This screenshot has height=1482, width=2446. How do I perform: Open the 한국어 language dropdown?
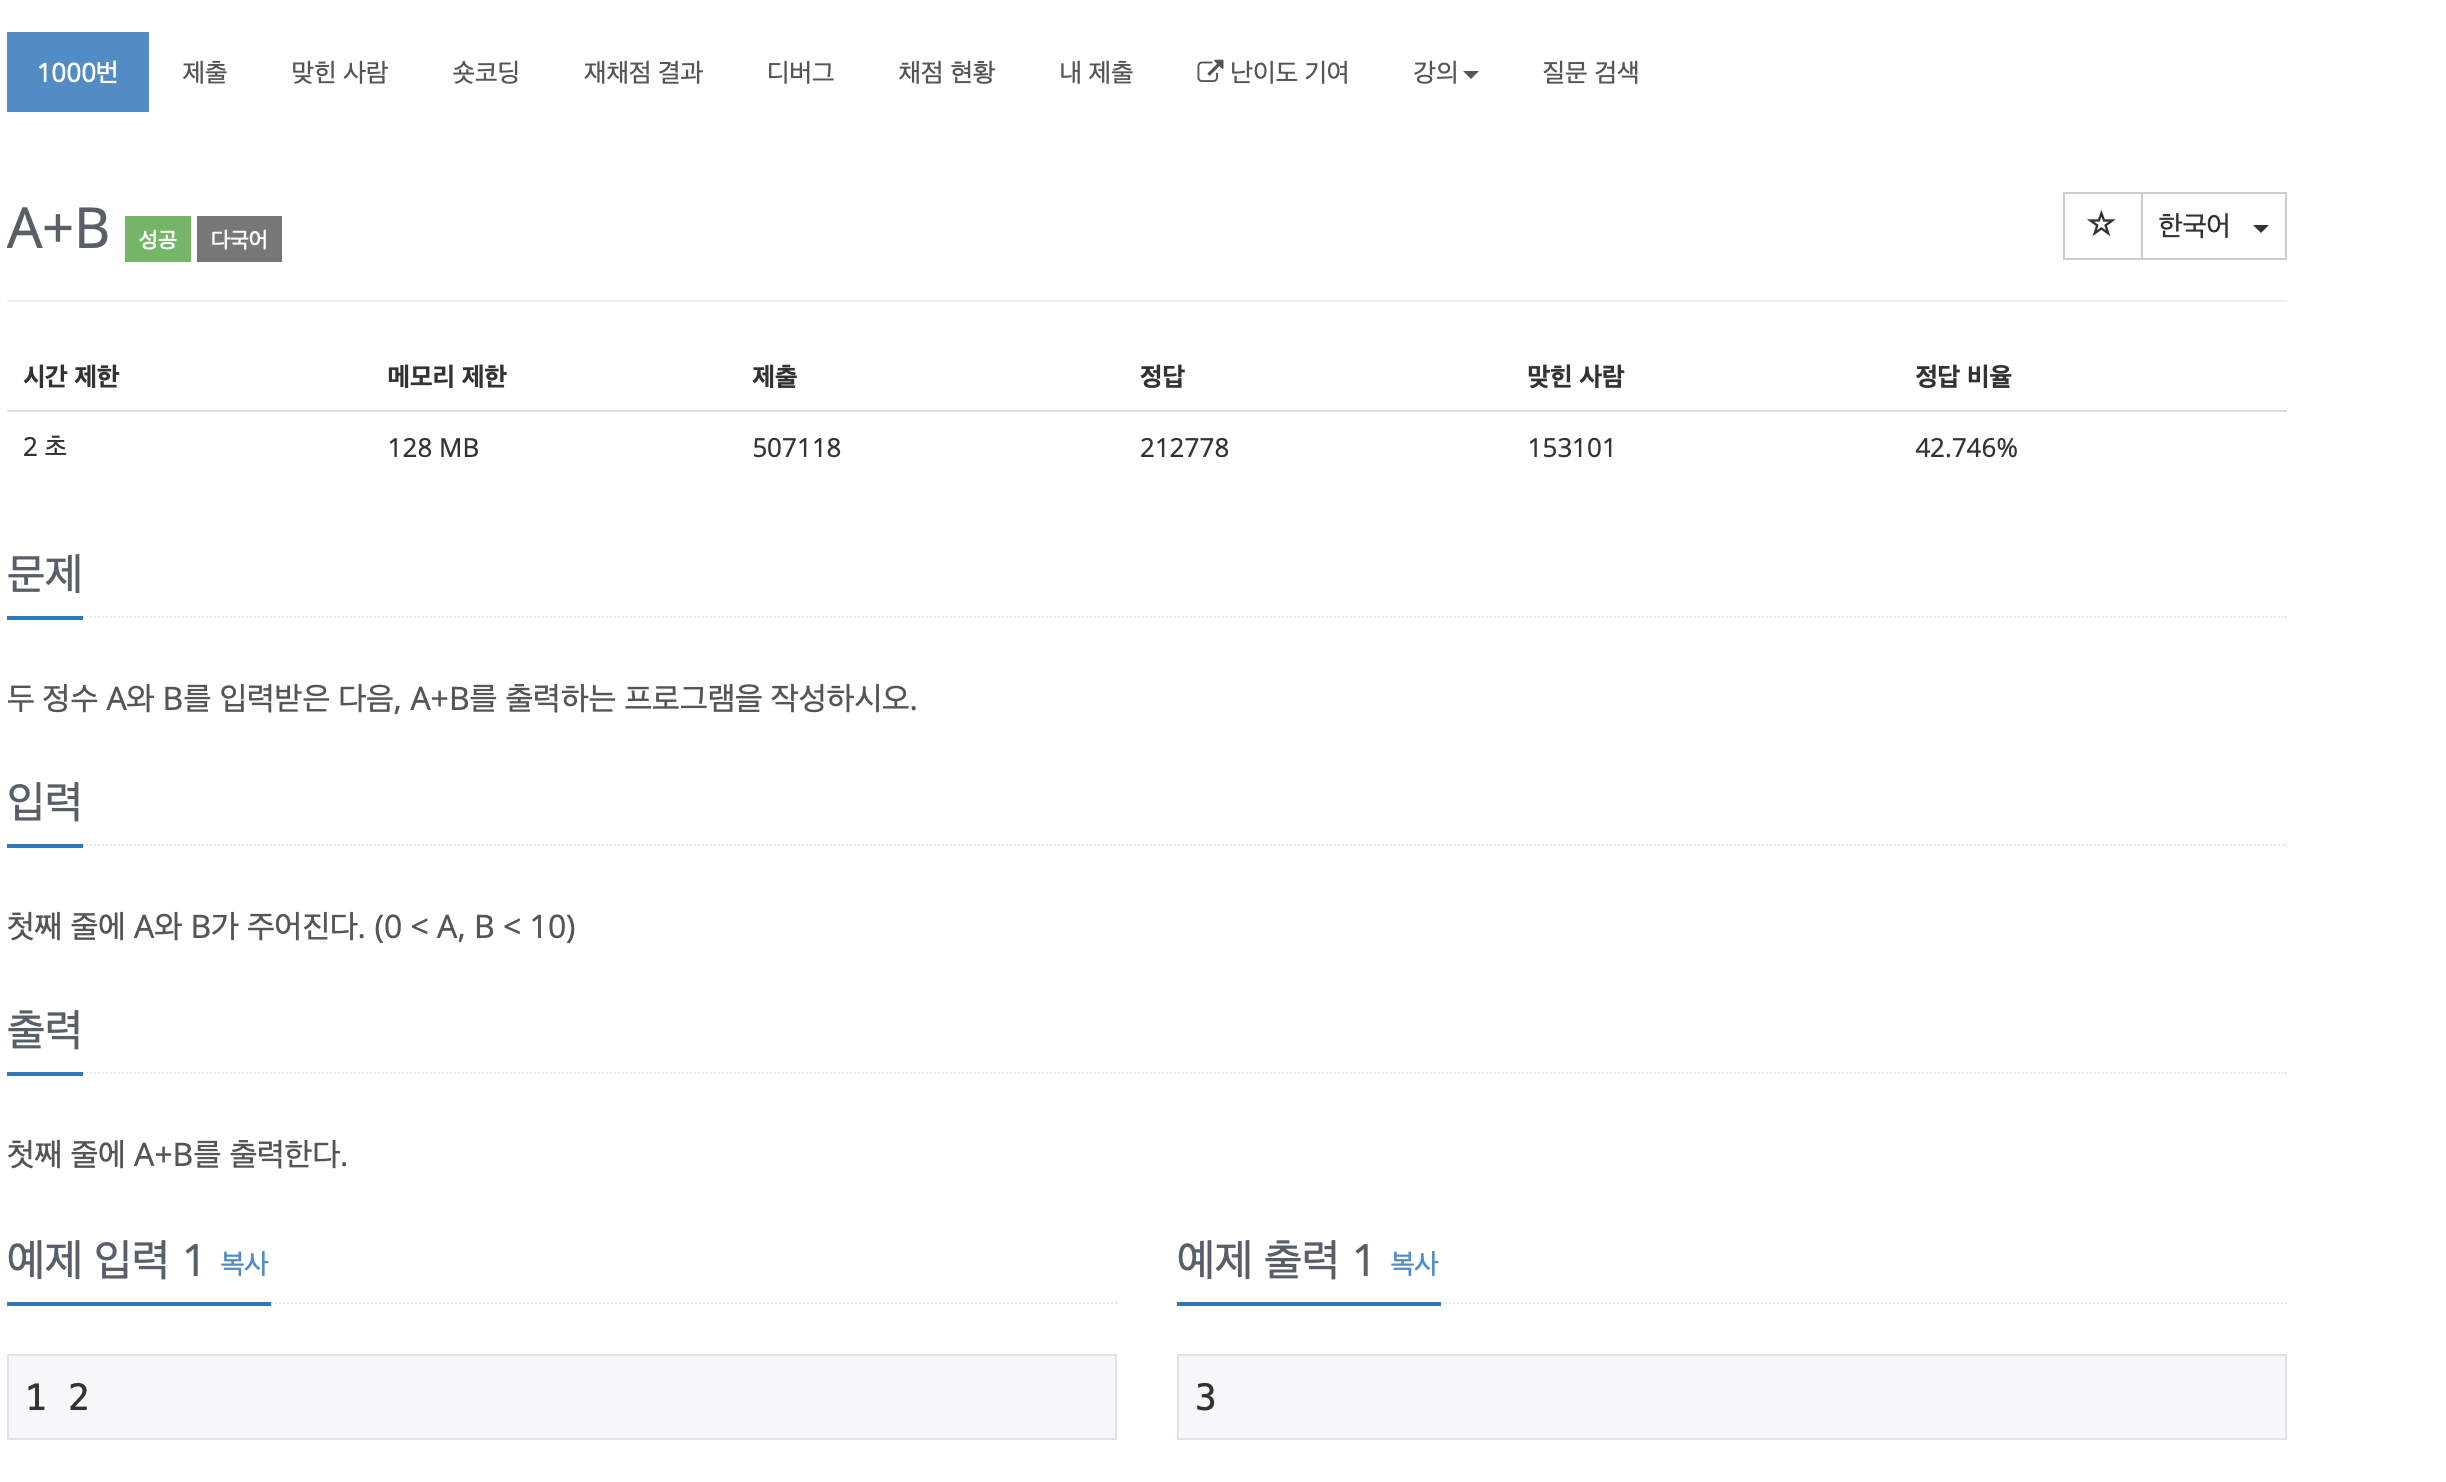point(2212,226)
